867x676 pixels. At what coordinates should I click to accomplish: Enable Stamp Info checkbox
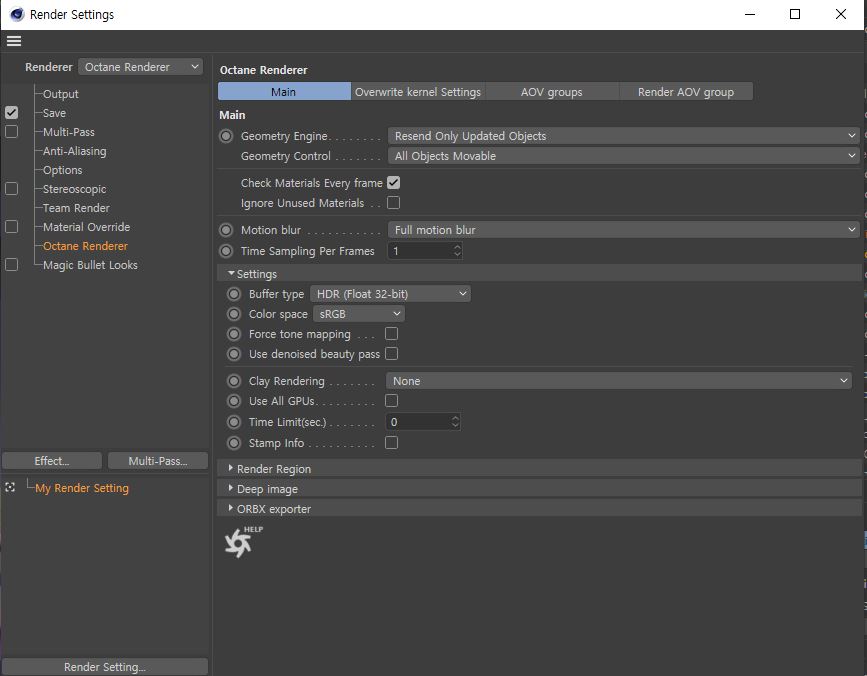[391, 443]
